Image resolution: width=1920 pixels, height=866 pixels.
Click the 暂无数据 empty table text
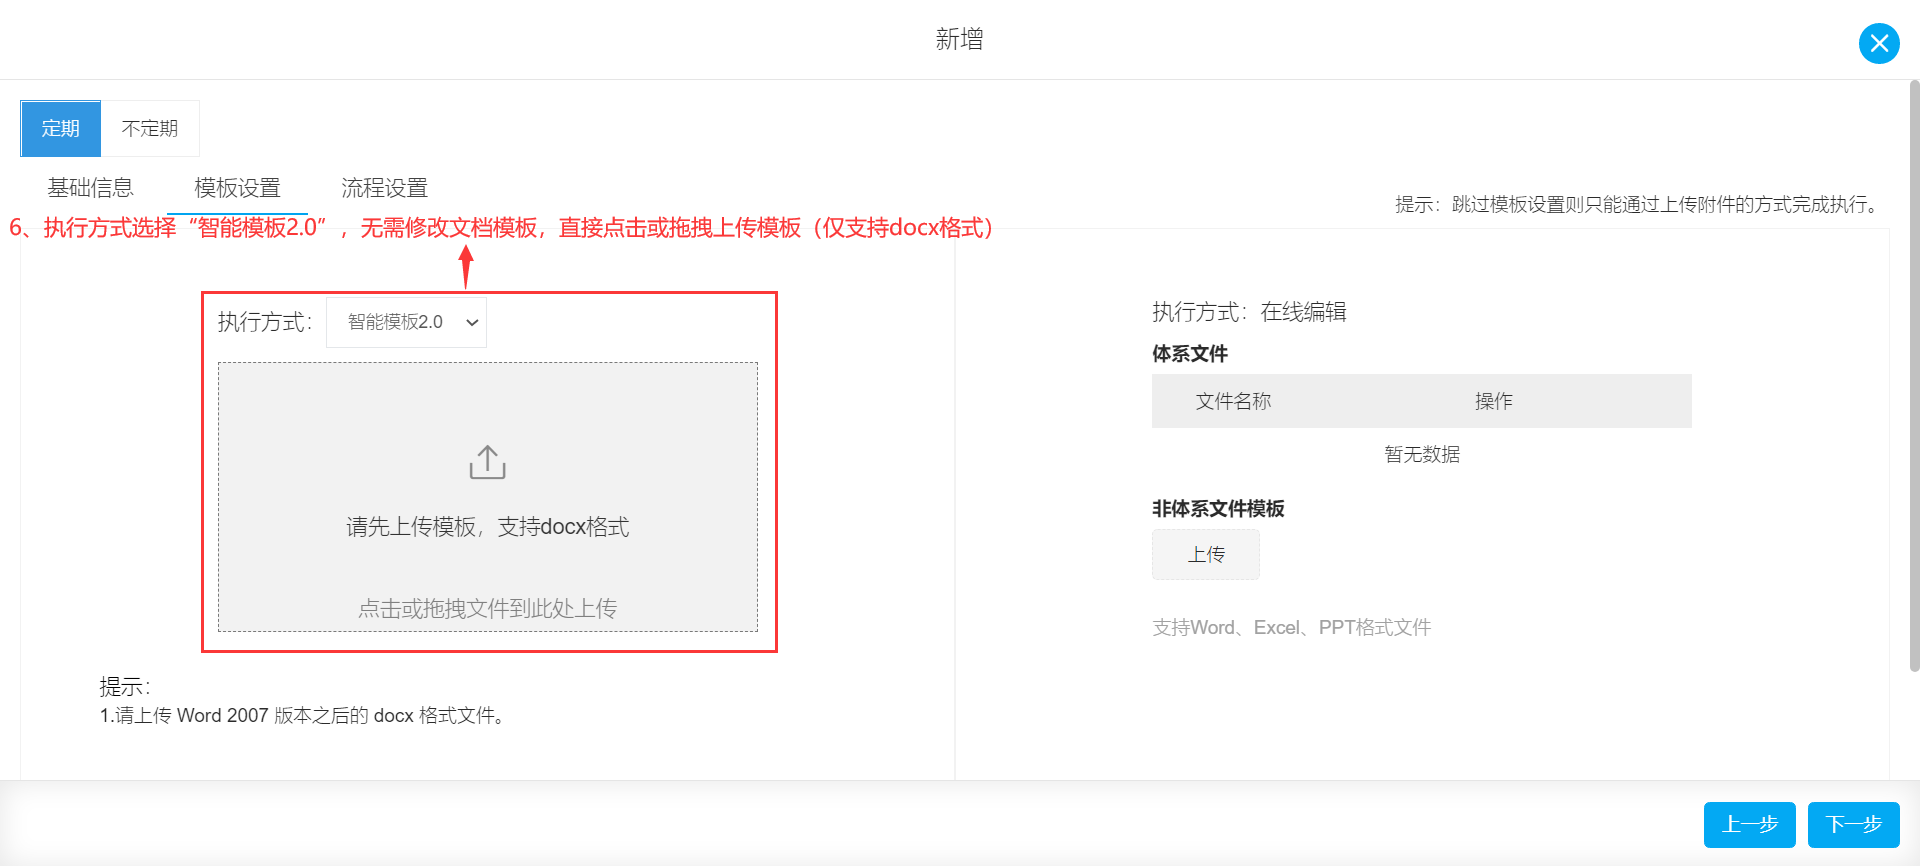(x=1422, y=454)
